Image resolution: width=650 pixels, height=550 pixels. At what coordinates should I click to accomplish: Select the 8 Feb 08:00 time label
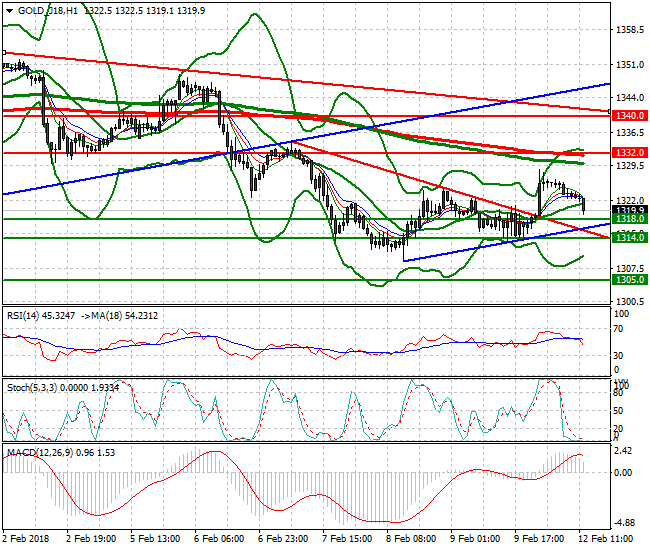(411, 539)
